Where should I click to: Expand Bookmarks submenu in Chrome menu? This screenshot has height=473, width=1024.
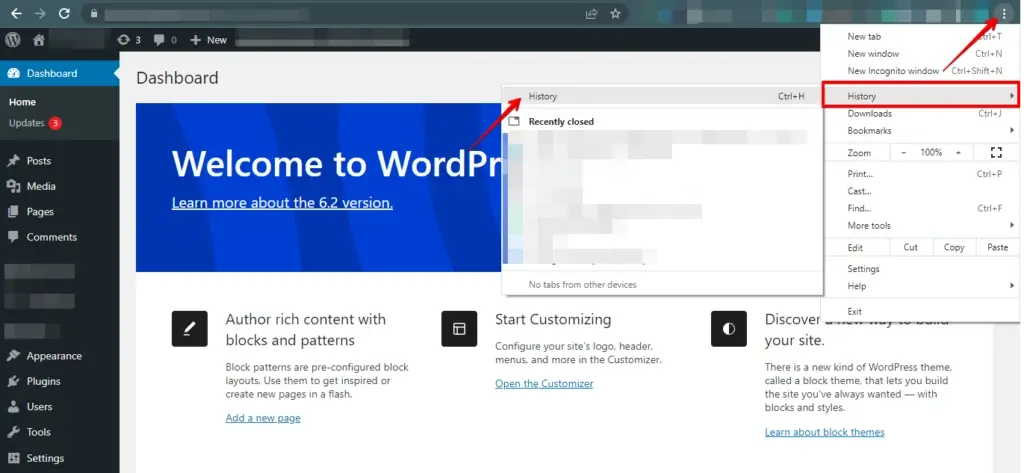920,131
